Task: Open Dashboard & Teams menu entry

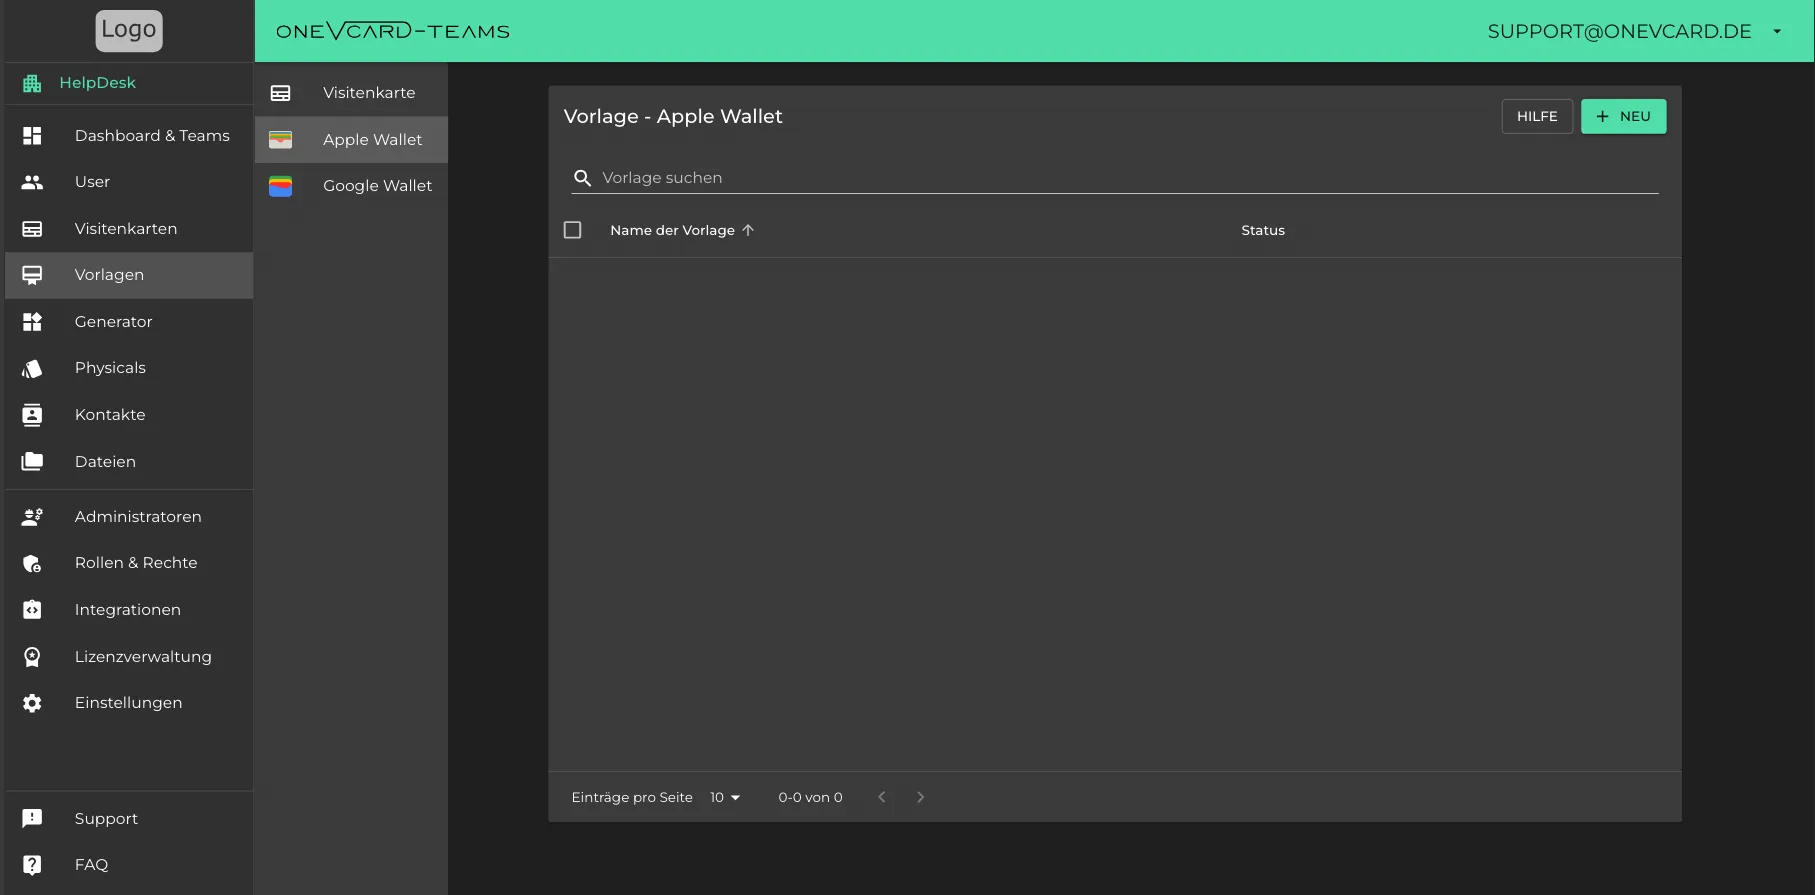Action: click(x=129, y=136)
